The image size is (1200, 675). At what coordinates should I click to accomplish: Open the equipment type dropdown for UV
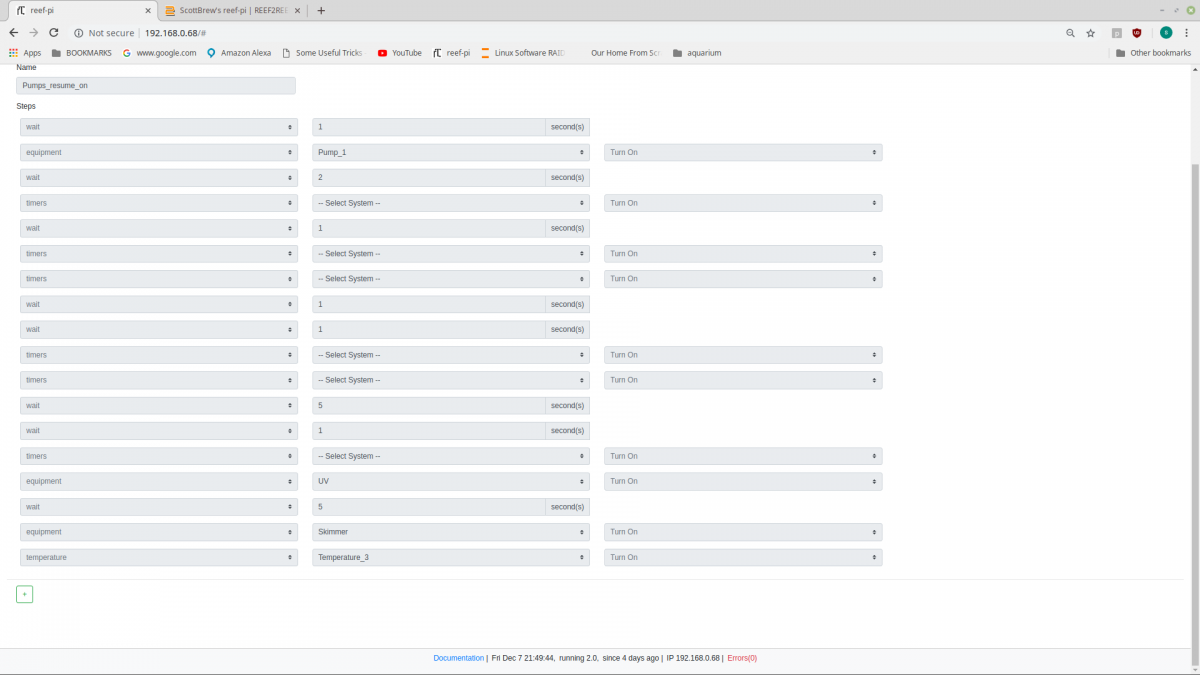click(159, 482)
